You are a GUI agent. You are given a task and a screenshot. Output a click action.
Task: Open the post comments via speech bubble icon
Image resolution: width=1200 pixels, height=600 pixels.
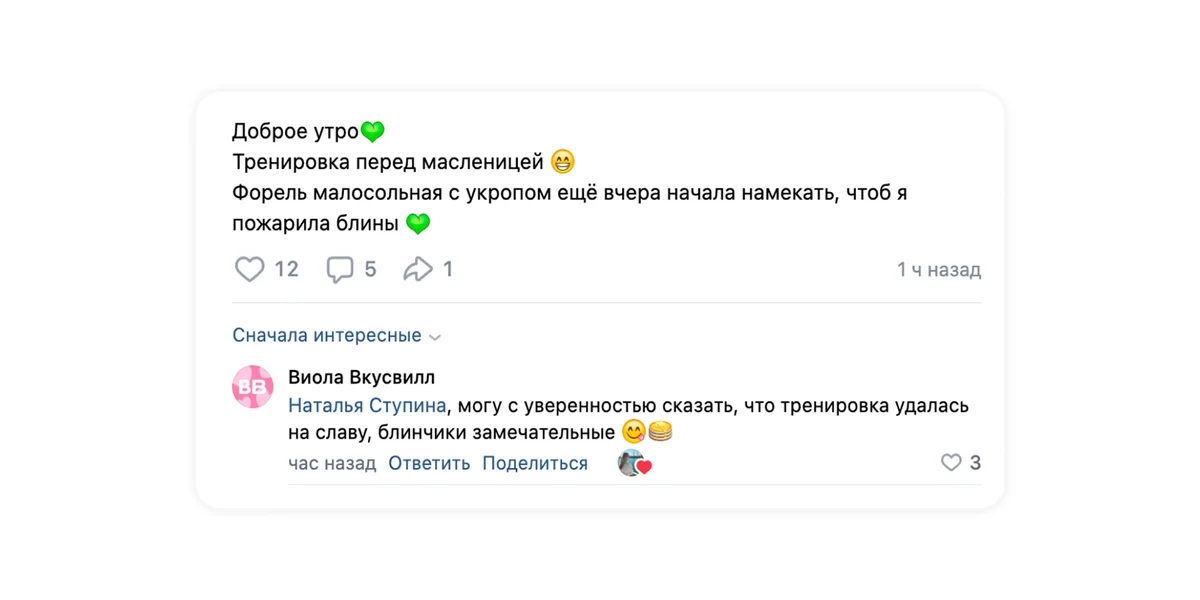pyautogui.click(x=340, y=268)
